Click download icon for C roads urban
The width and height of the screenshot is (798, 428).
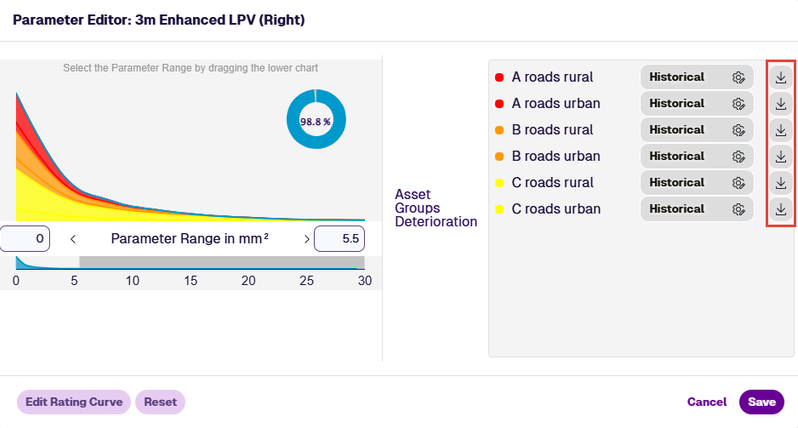(x=781, y=209)
